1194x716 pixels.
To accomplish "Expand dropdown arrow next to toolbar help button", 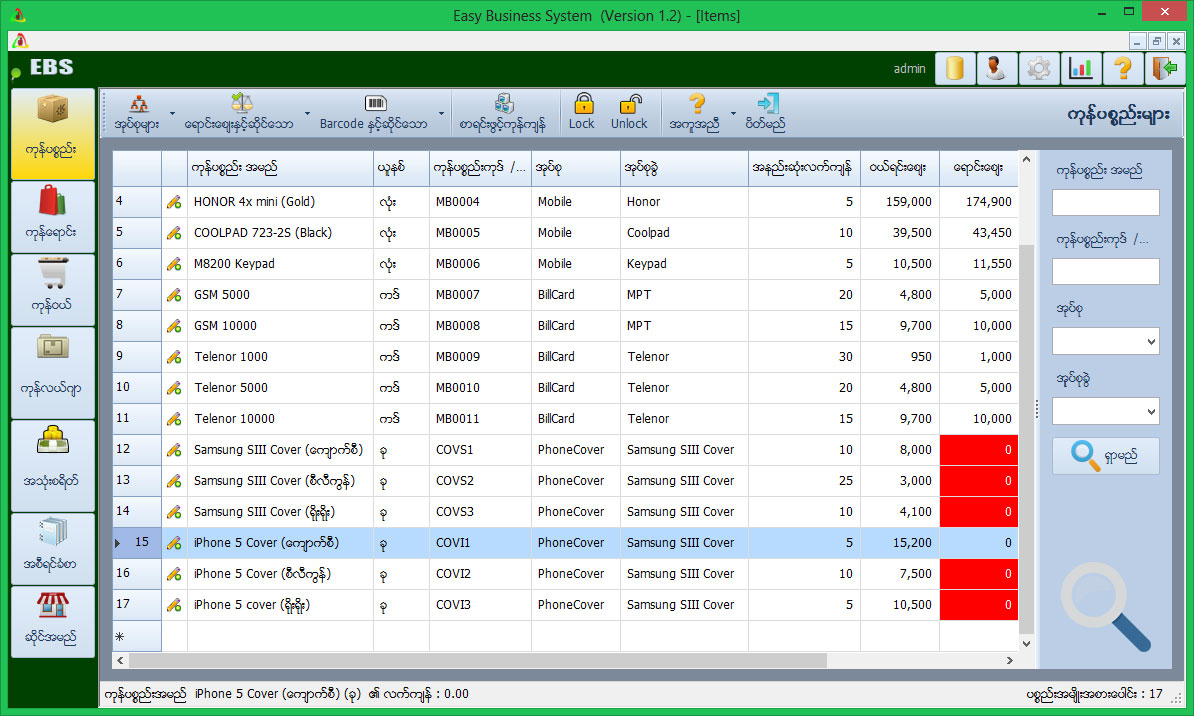I will point(733,113).
